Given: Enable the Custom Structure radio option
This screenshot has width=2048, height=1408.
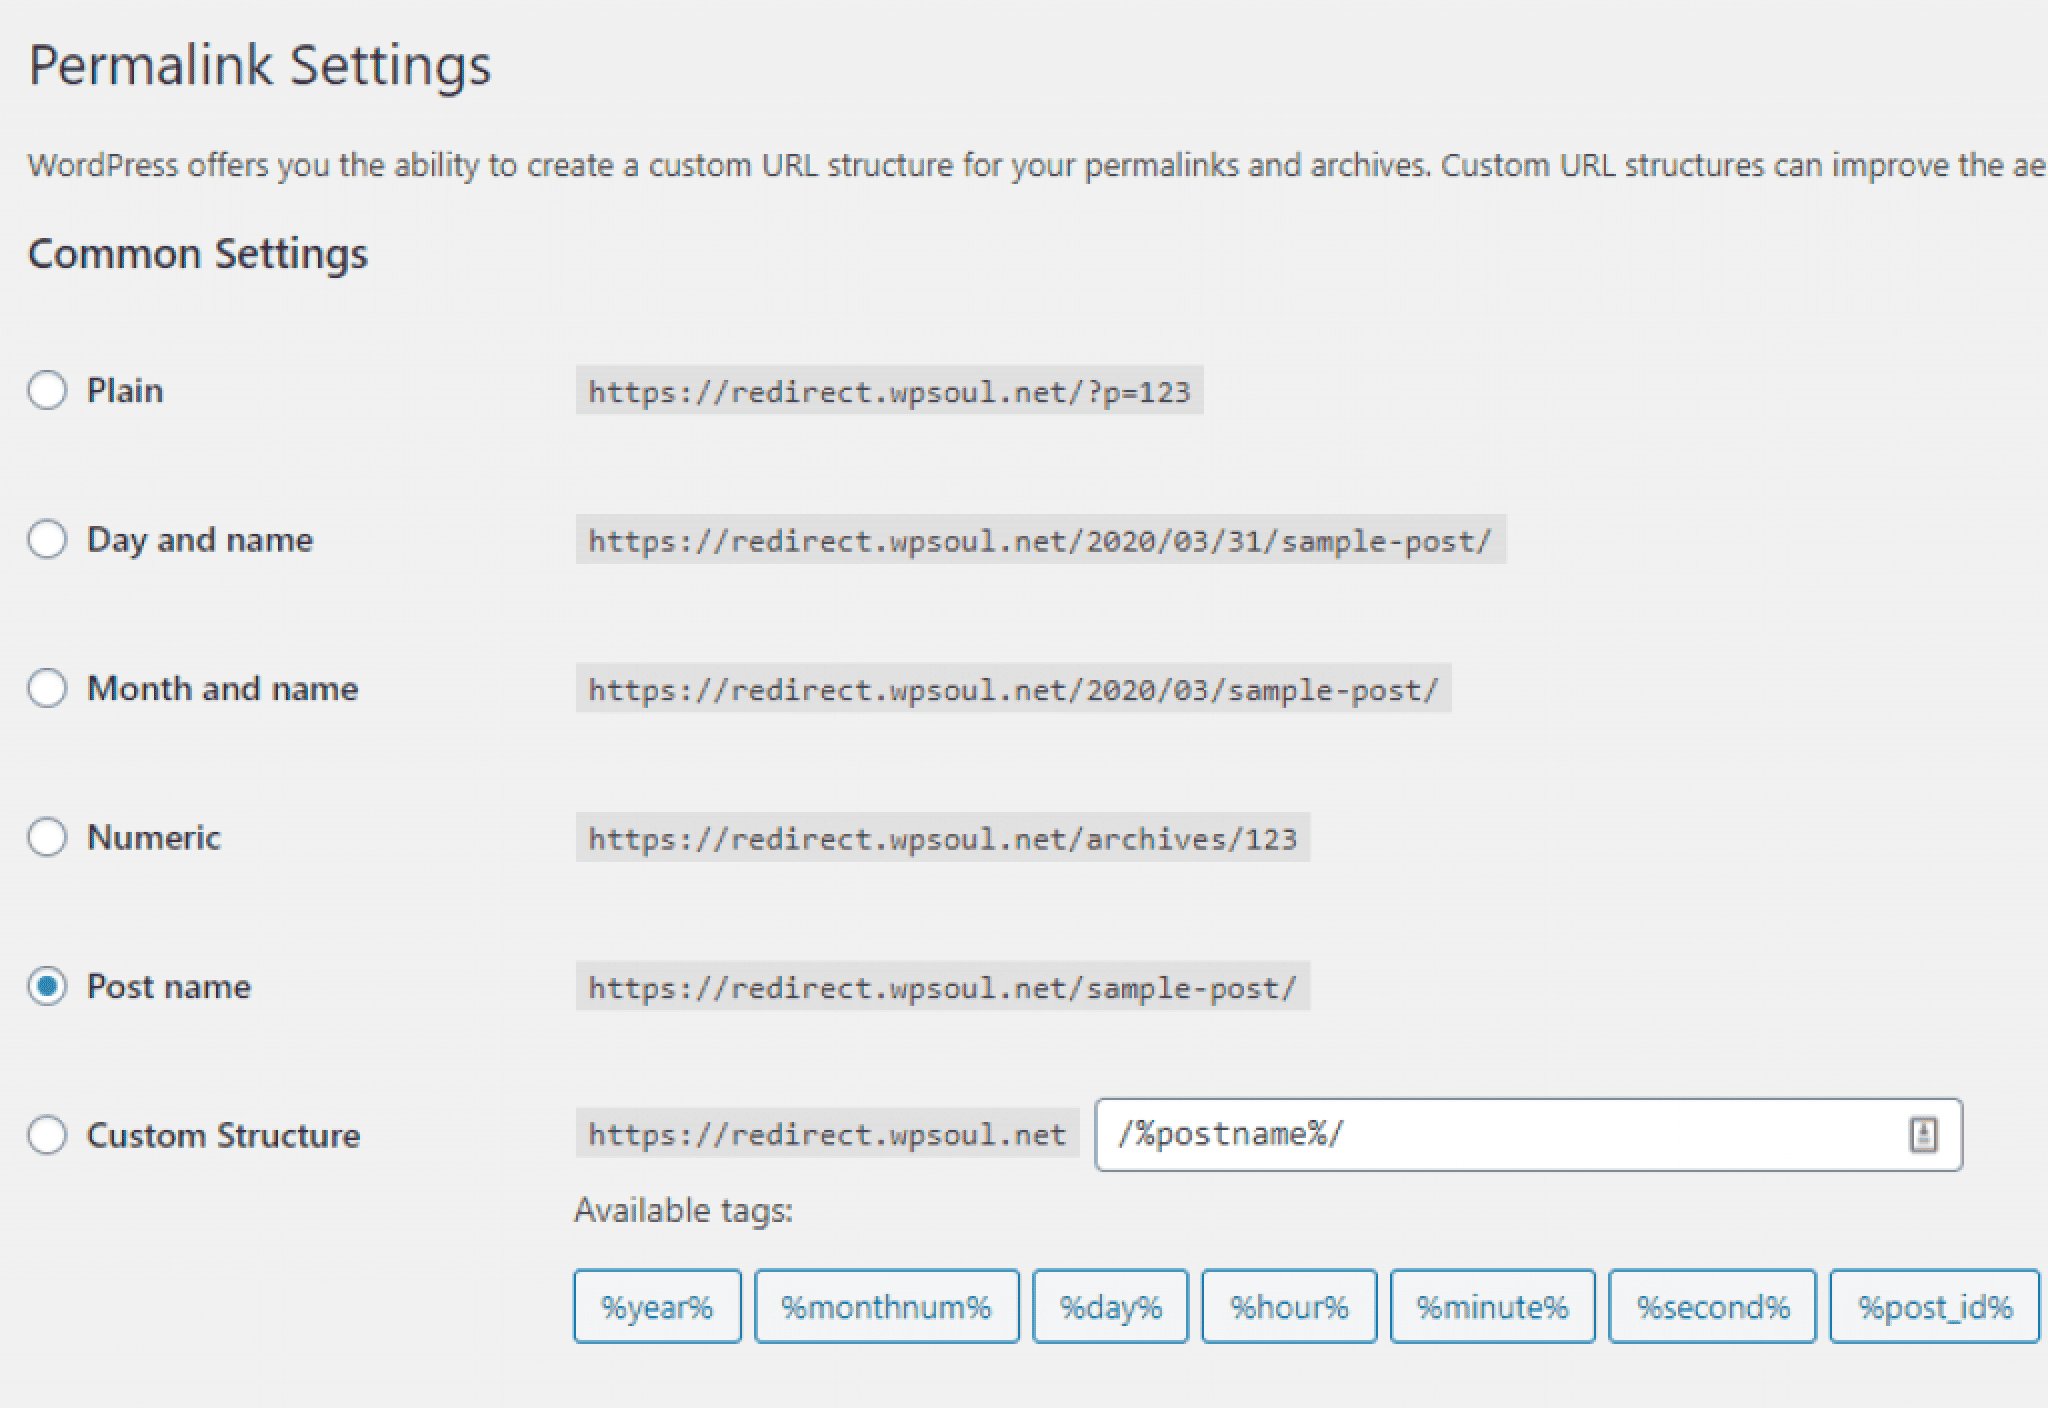Looking at the screenshot, I should coord(47,1135).
